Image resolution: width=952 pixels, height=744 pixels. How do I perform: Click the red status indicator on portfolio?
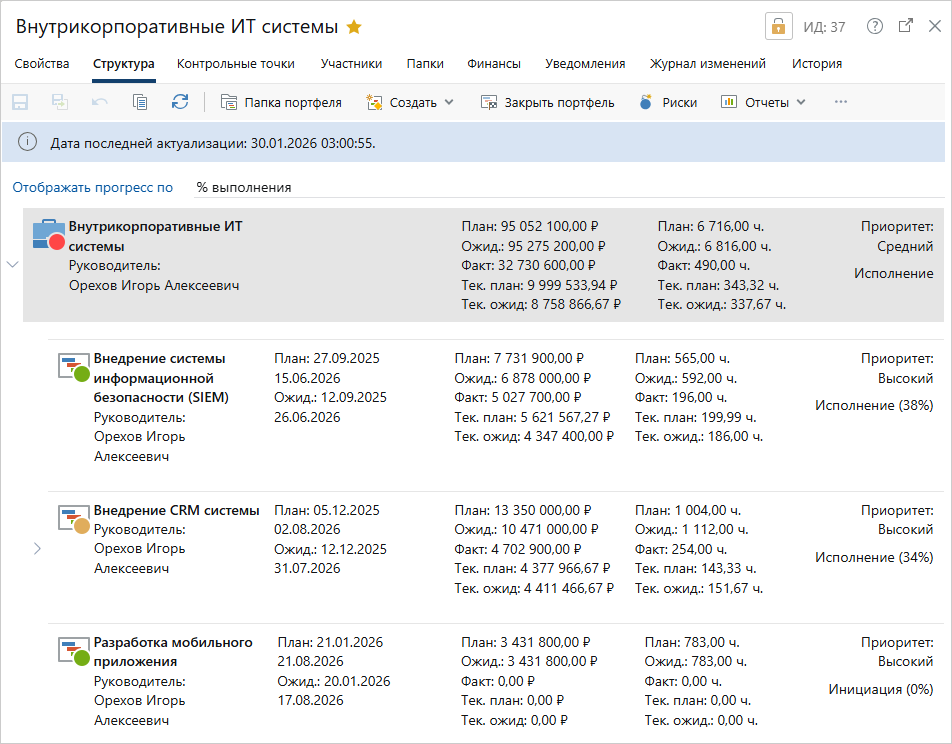click(x=57, y=241)
